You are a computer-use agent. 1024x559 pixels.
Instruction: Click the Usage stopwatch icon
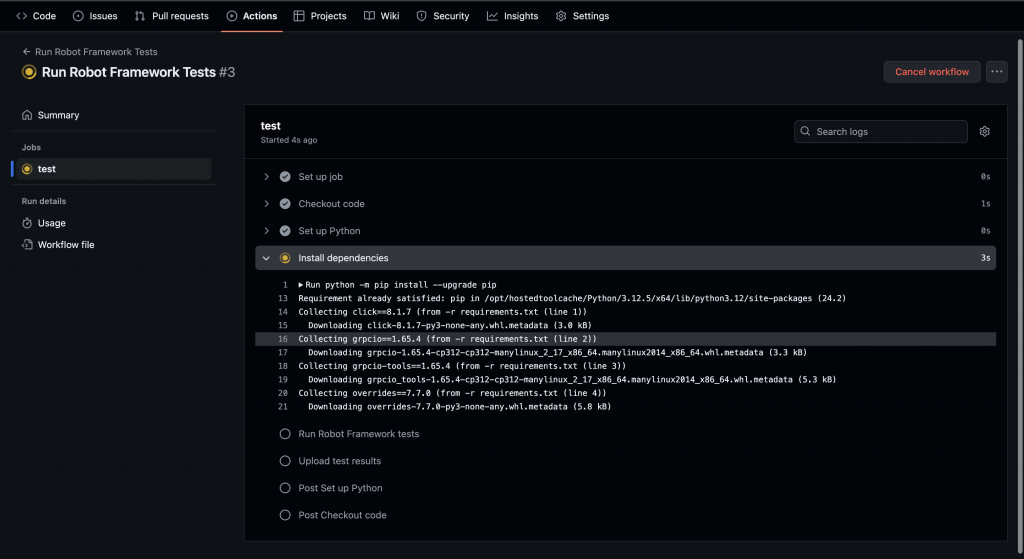[27, 223]
